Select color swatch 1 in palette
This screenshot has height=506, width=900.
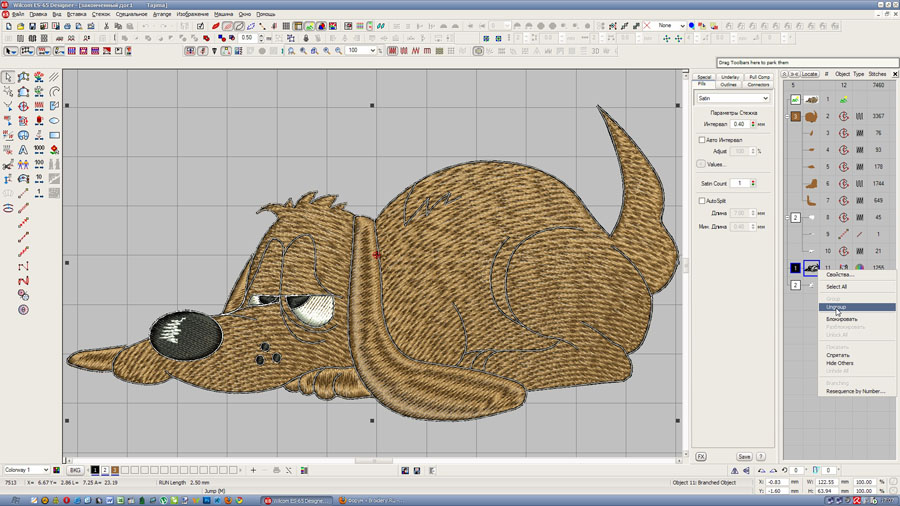[x=95, y=470]
